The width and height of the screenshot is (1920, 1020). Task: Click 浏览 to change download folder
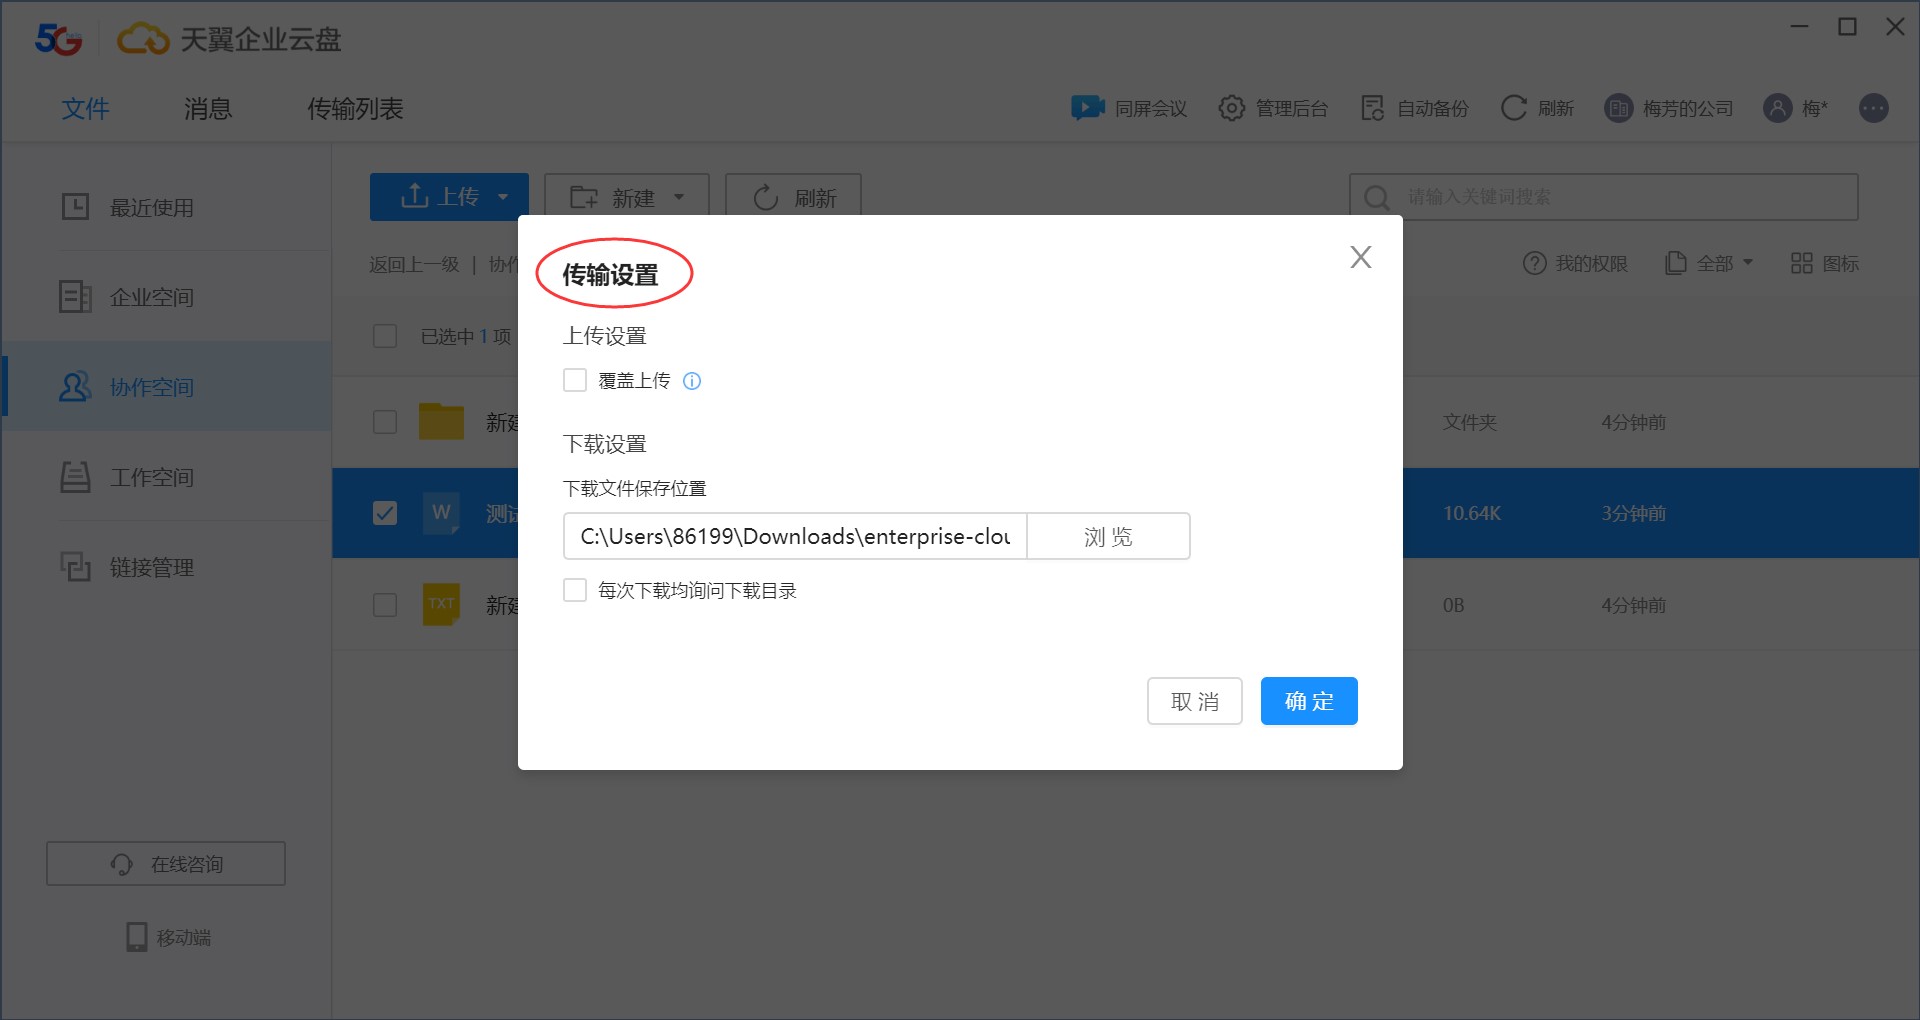tap(1107, 536)
